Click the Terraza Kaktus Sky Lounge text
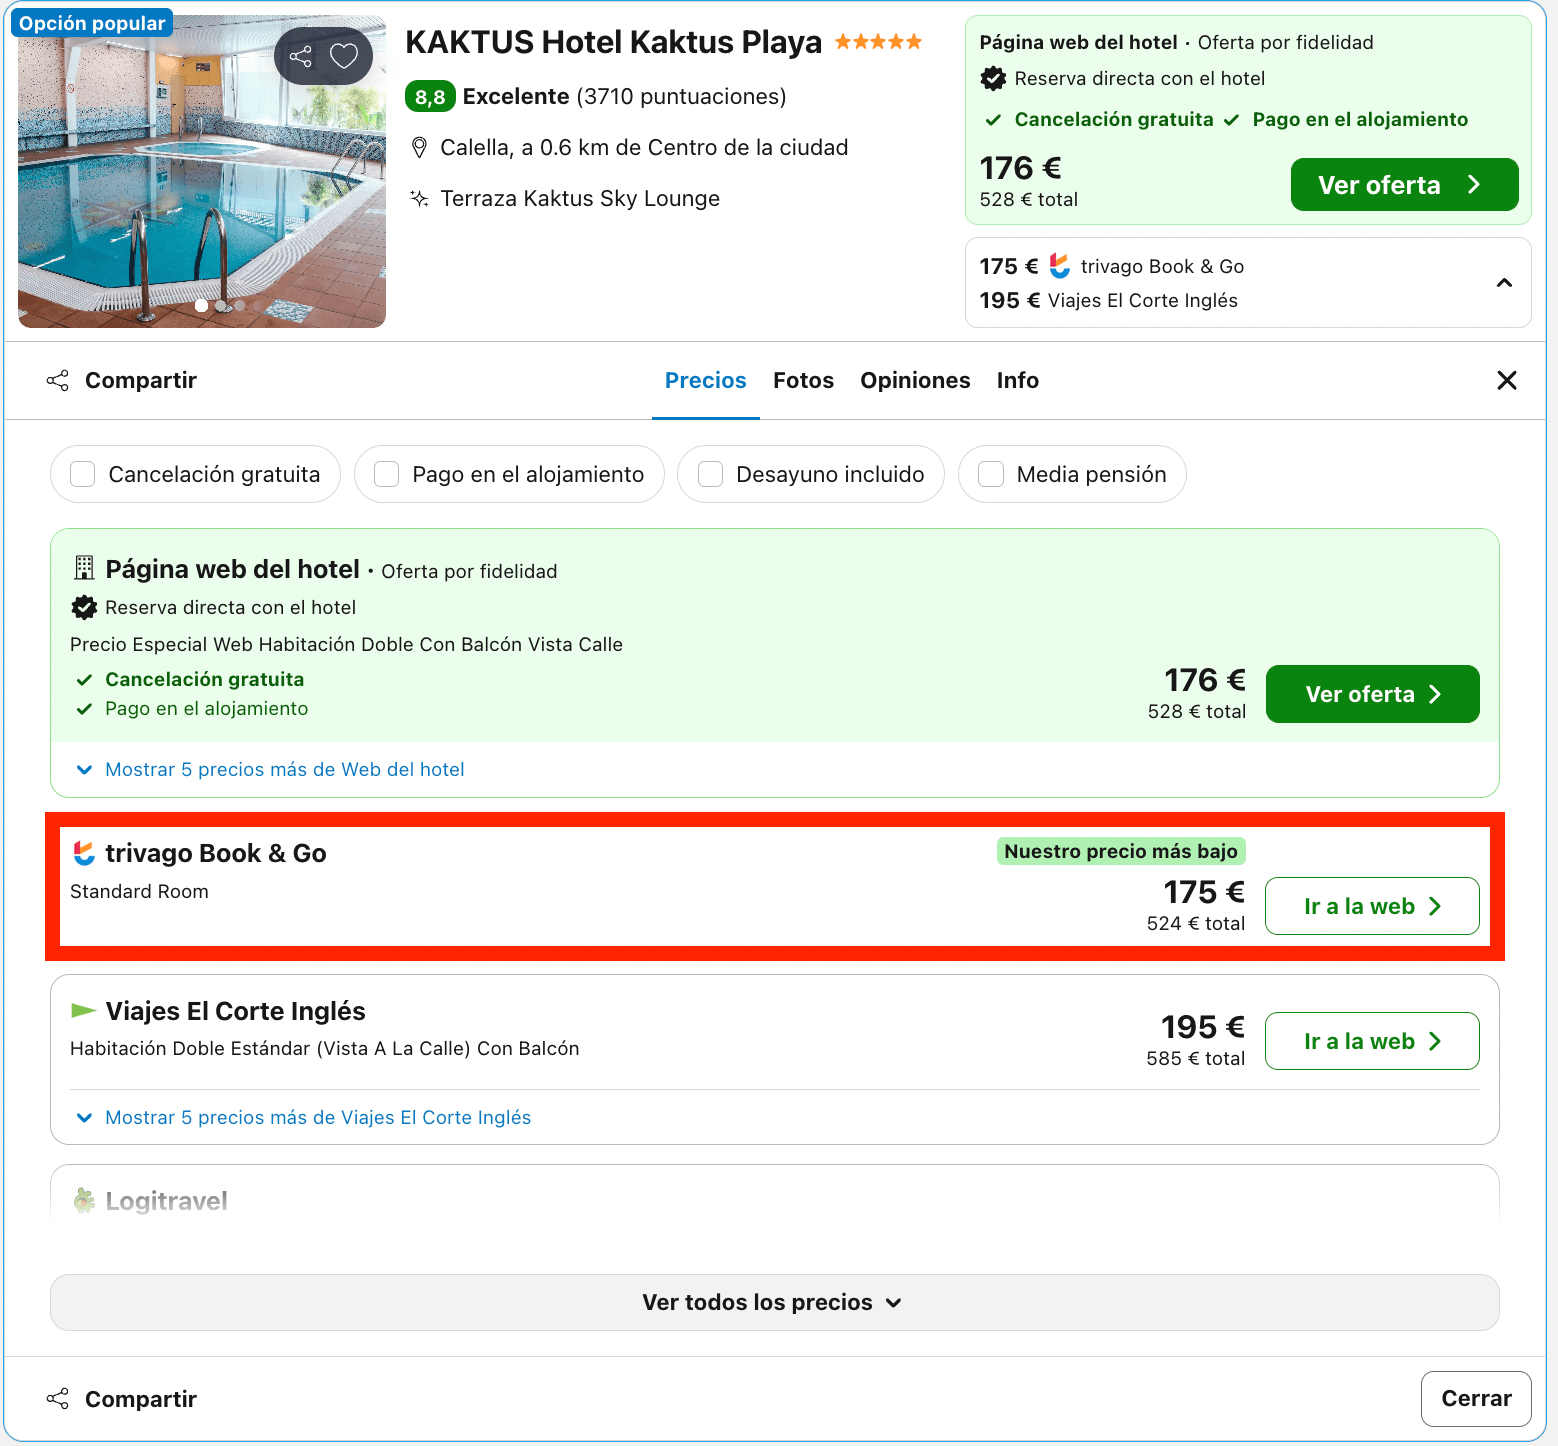Viewport: 1558px width, 1446px height. [x=580, y=198]
